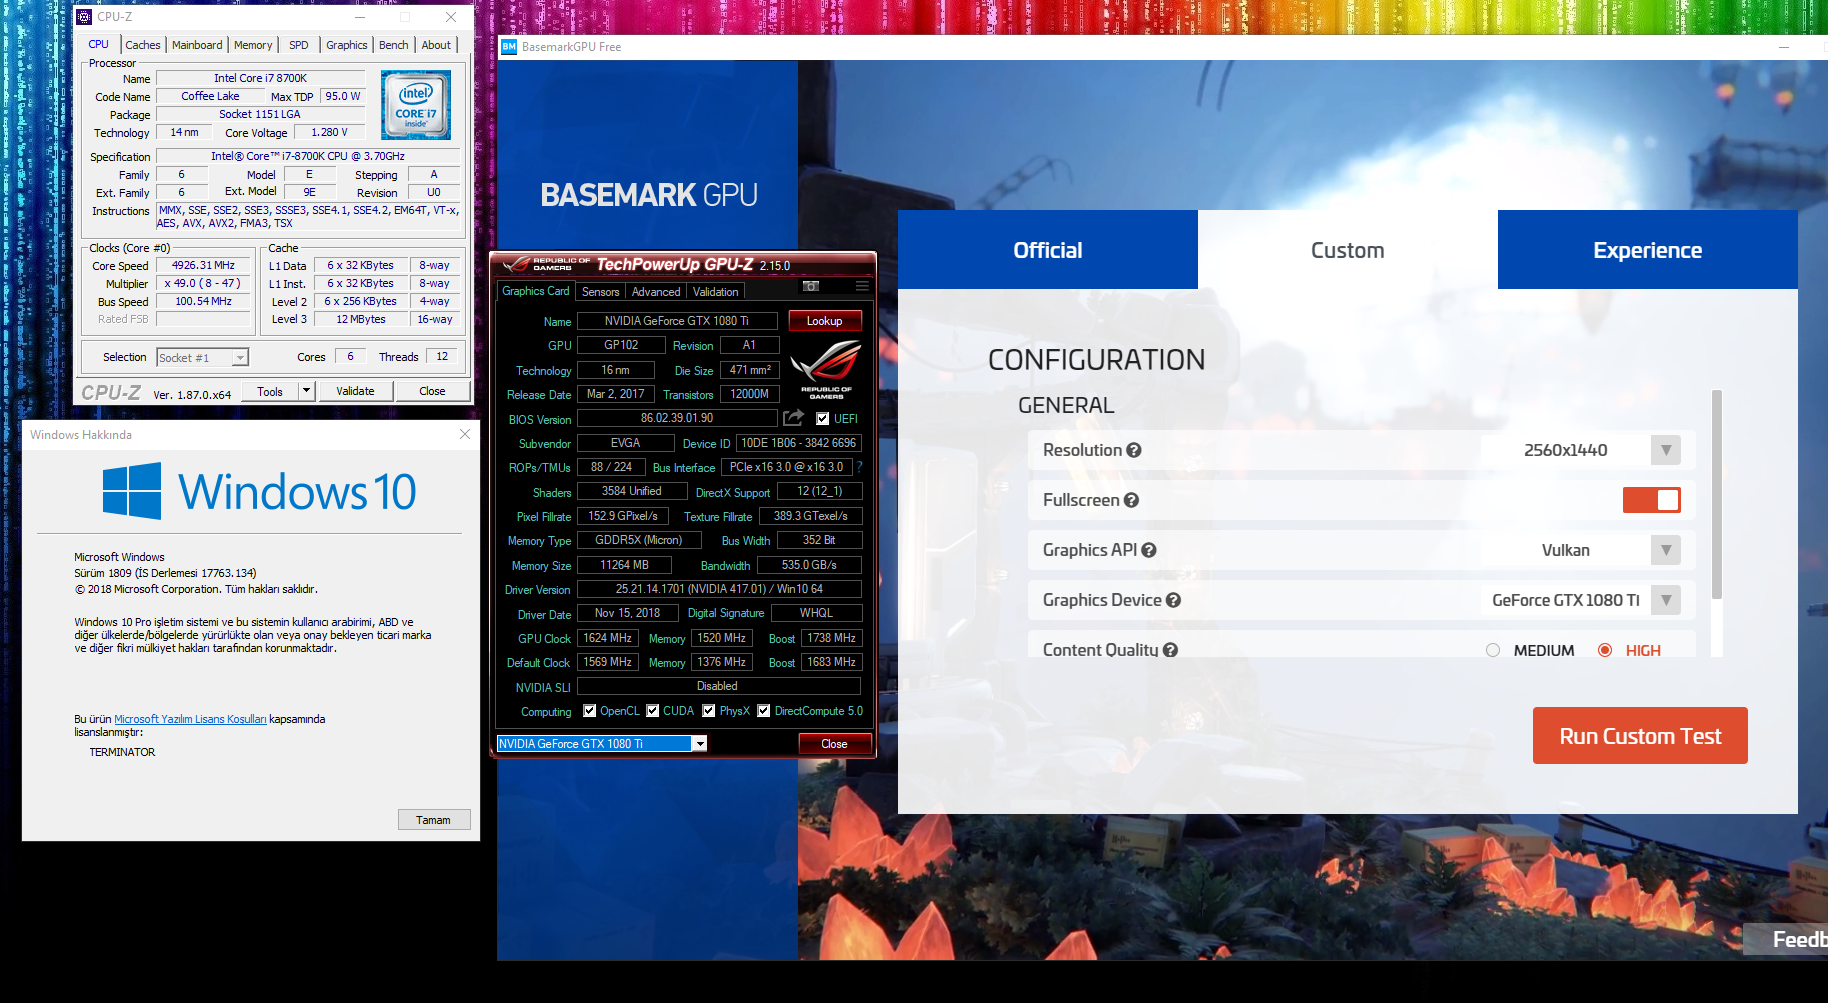Click the GPU-Z Name field value

click(x=677, y=321)
